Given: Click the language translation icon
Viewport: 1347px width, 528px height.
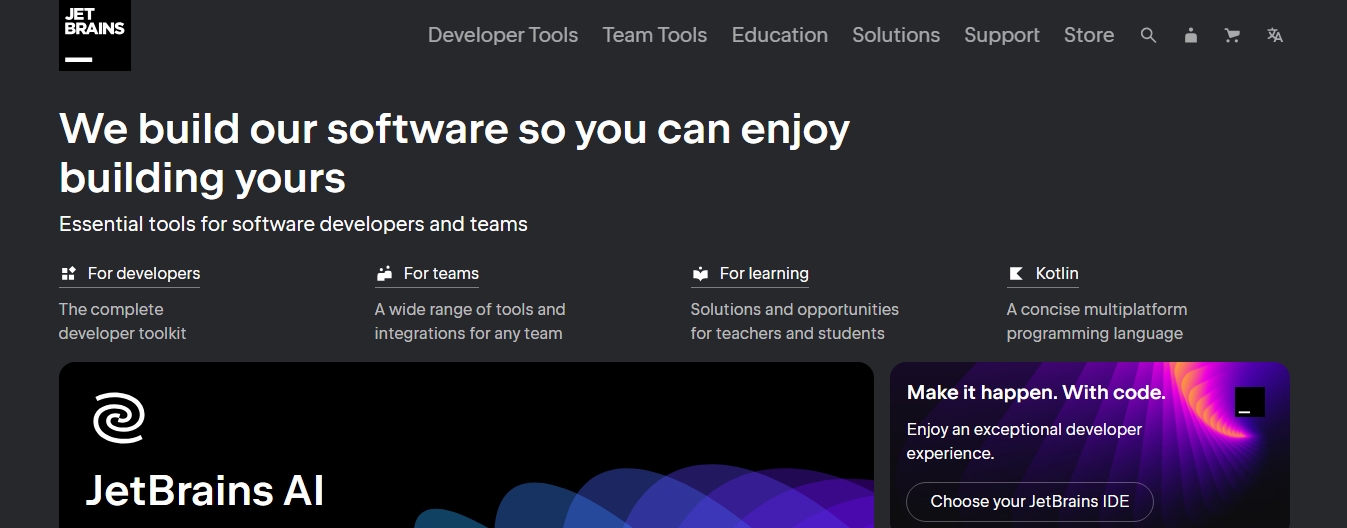Looking at the screenshot, I should coord(1274,35).
